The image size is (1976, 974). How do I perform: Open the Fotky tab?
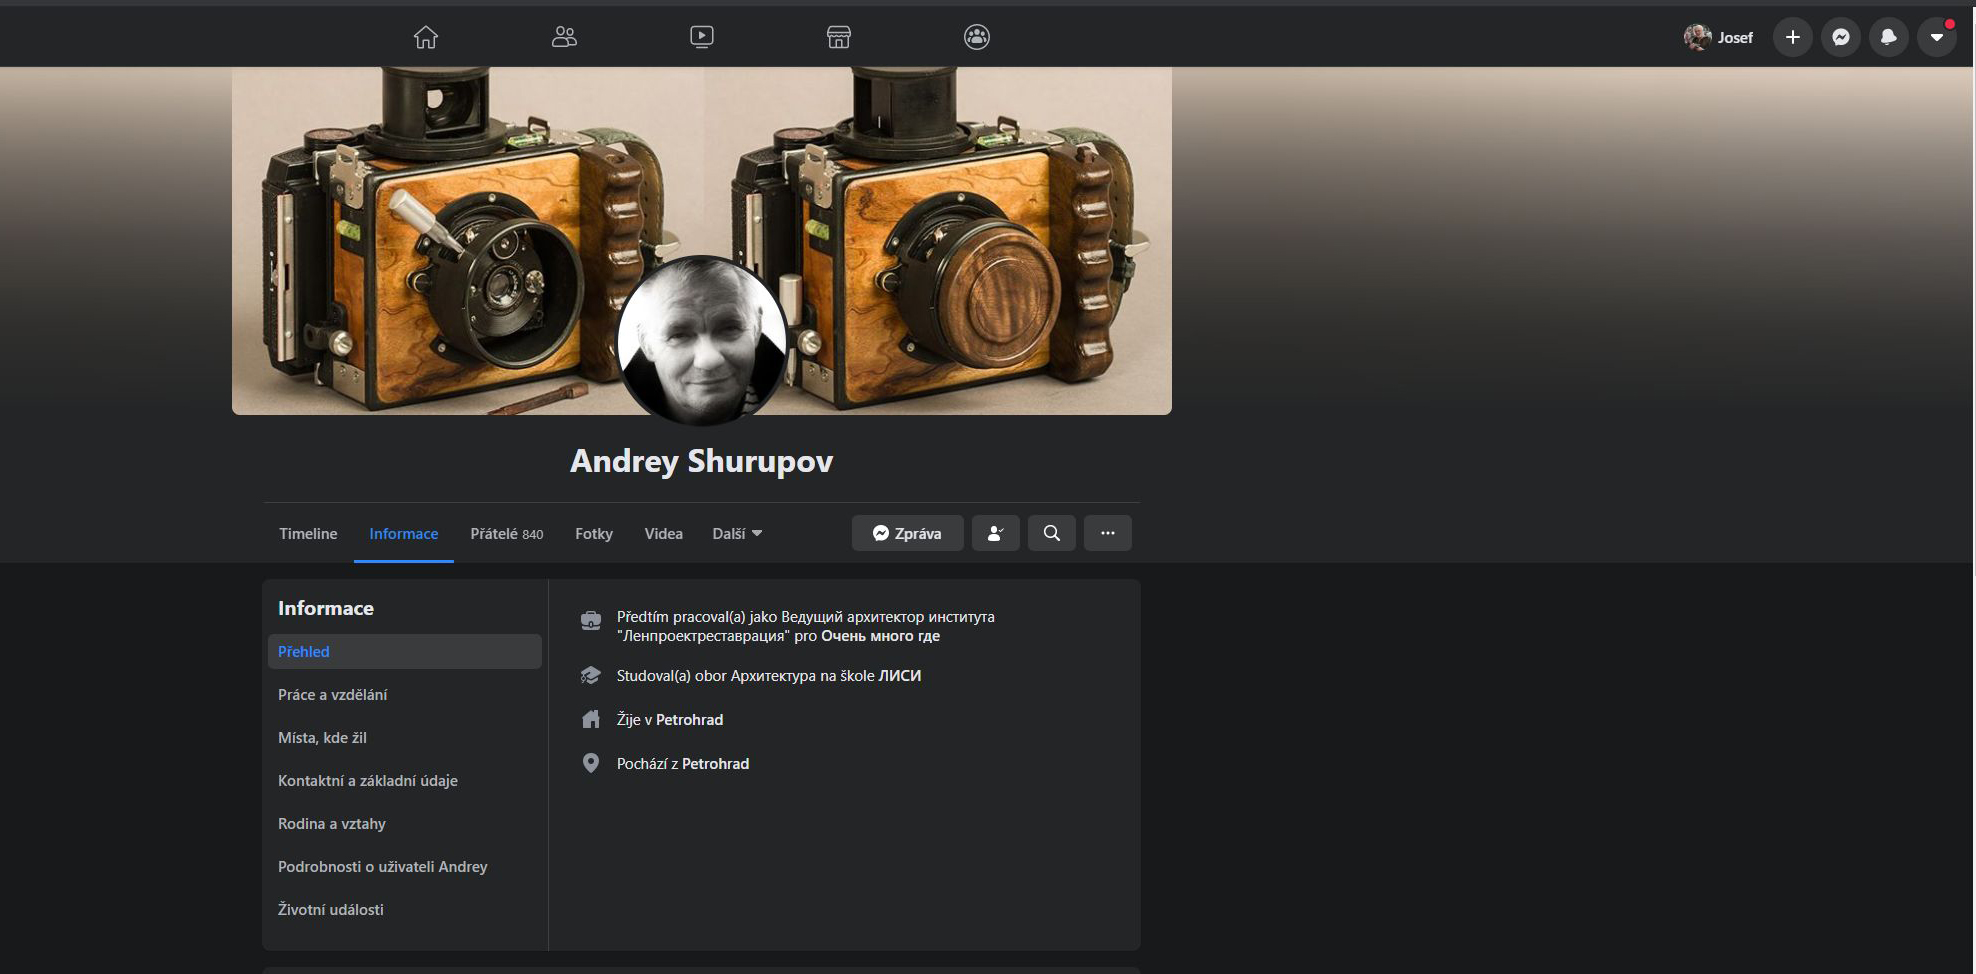(x=594, y=533)
